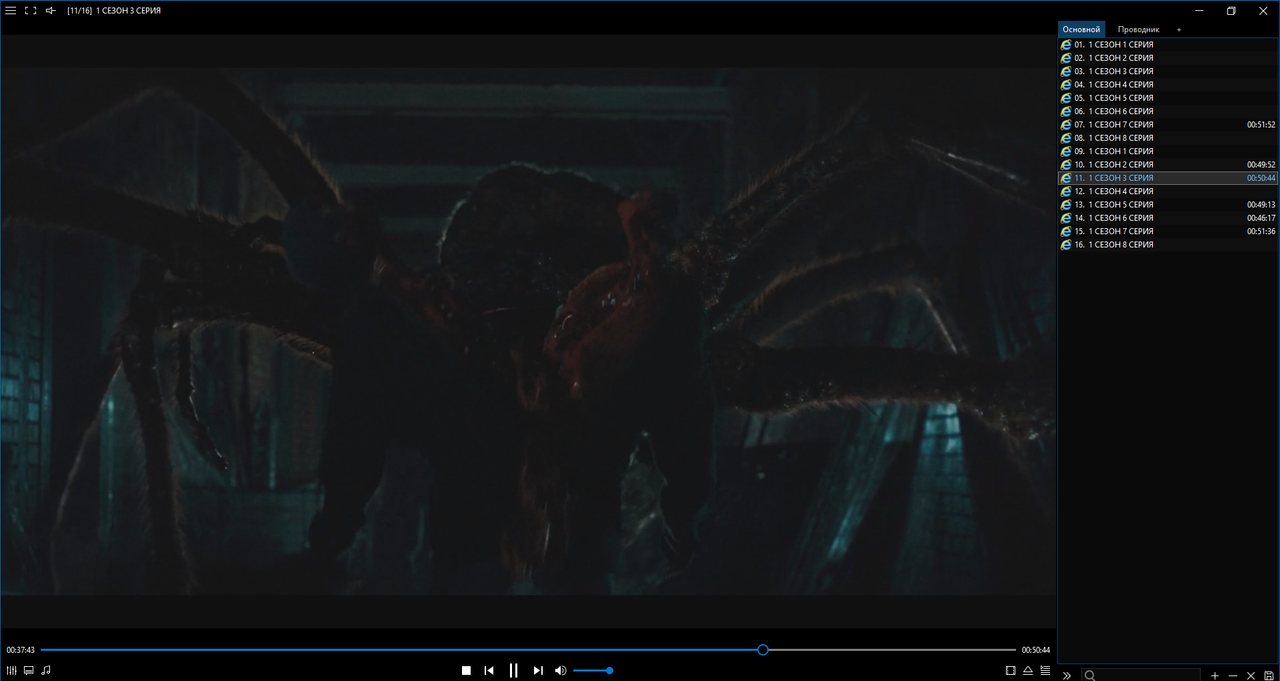Viewport: 1280px width, 681px height.
Task: Stop the video playback
Action: (x=466, y=670)
